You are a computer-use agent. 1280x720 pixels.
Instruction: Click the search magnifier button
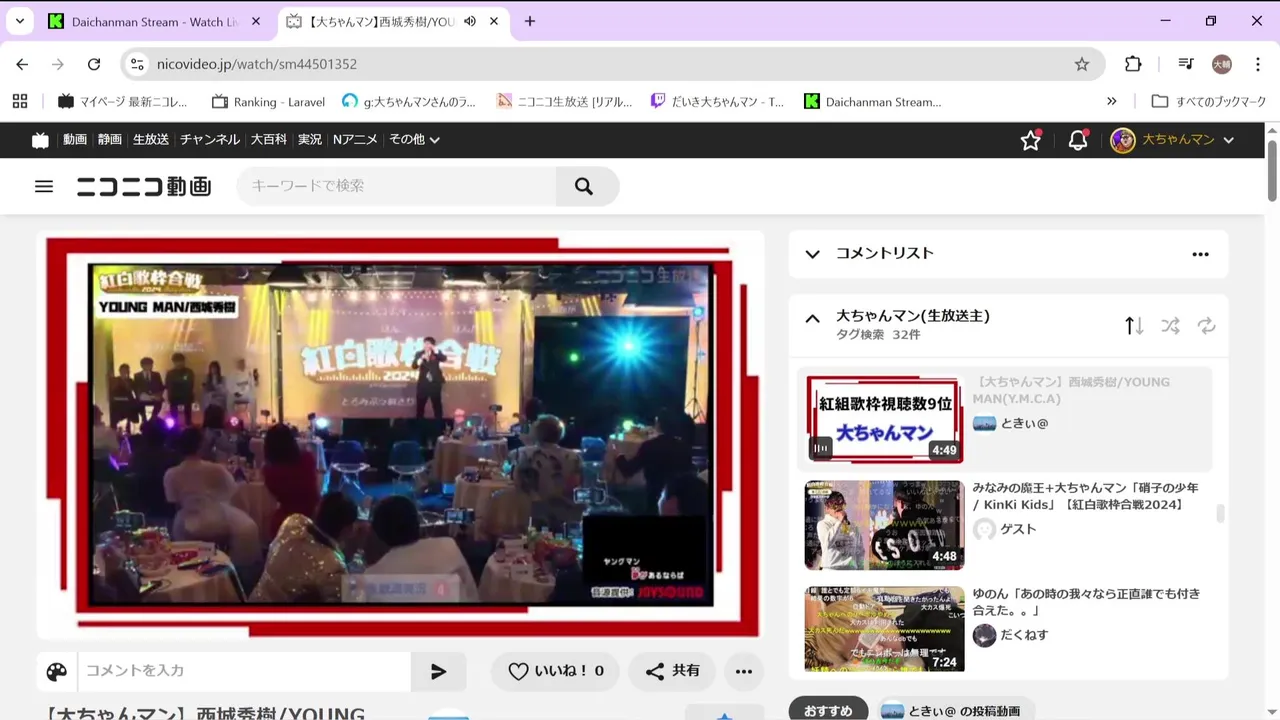pos(585,186)
